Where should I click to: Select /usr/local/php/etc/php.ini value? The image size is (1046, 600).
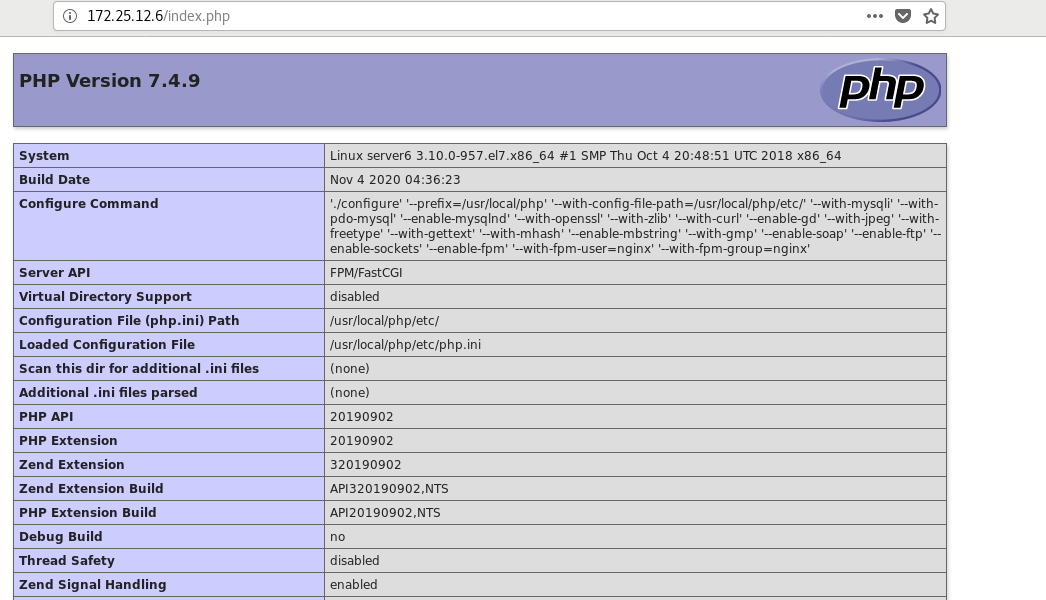[405, 344]
